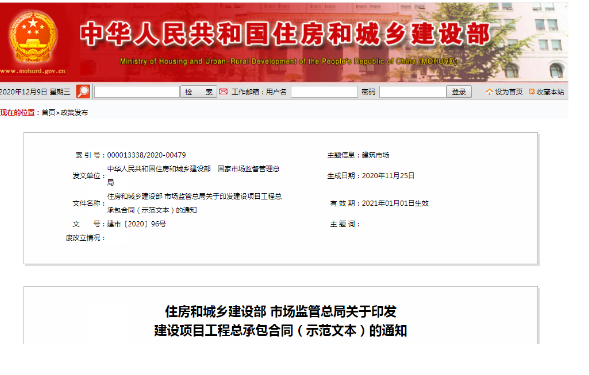Image resolution: width=589 pixels, height=375 pixels.
Task: Click the orange magnifier search icon
Action: (83, 91)
